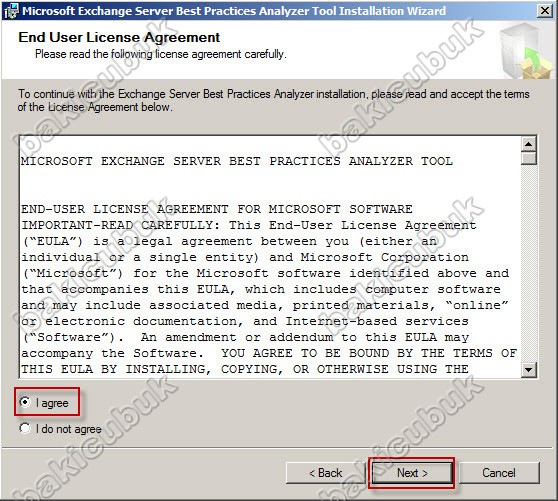
Task: Click the license scrollbar down arrow
Action: coord(528,369)
